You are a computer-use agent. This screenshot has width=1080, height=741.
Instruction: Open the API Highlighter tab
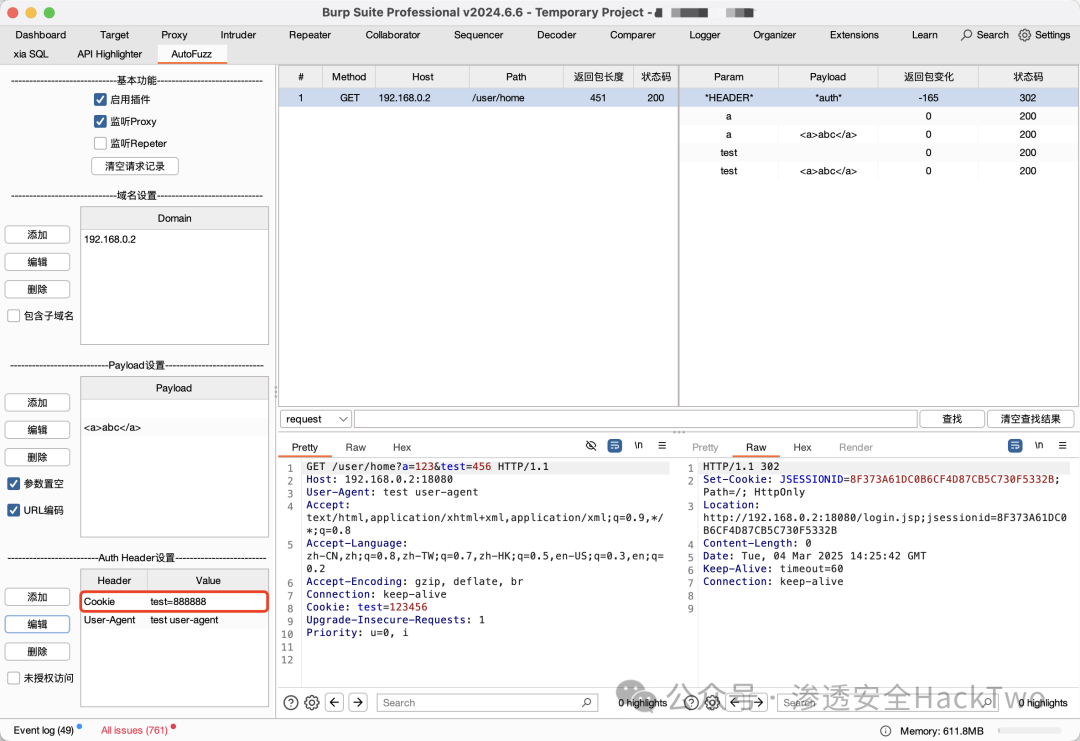coord(110,54)
